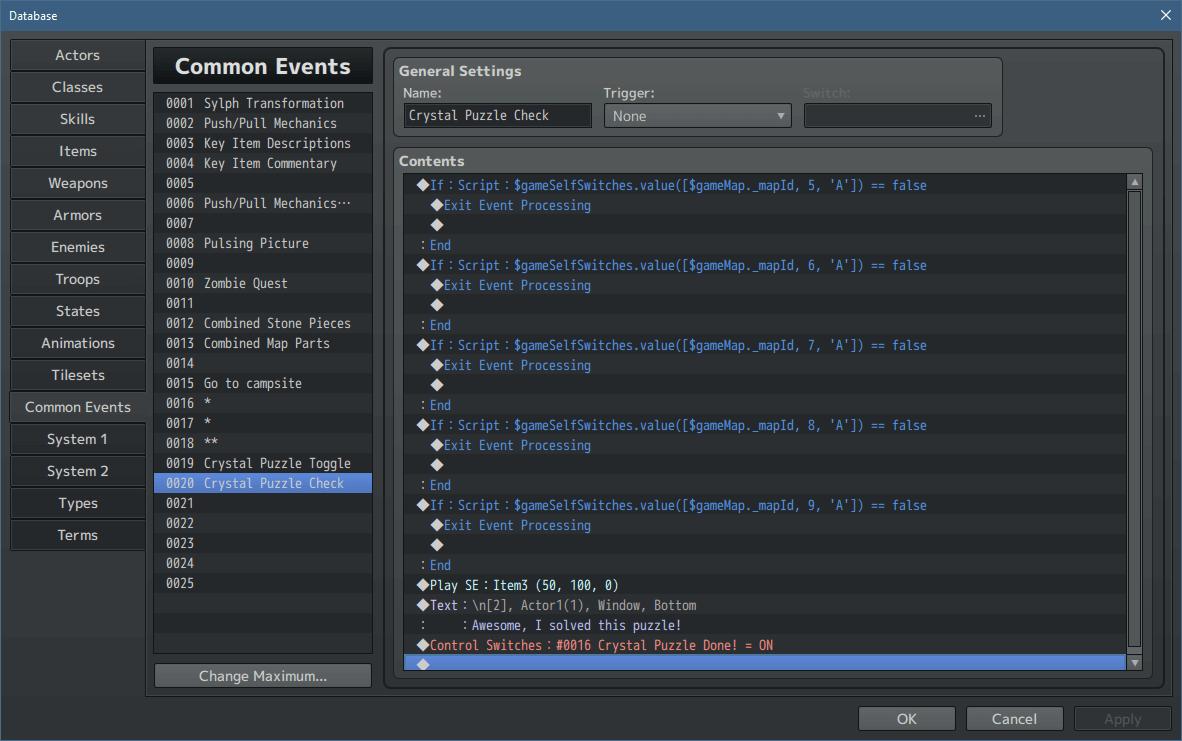The image size is (1182, 741).
Task: Select If script line checking self switch 9
Action: tap(765, 504)
